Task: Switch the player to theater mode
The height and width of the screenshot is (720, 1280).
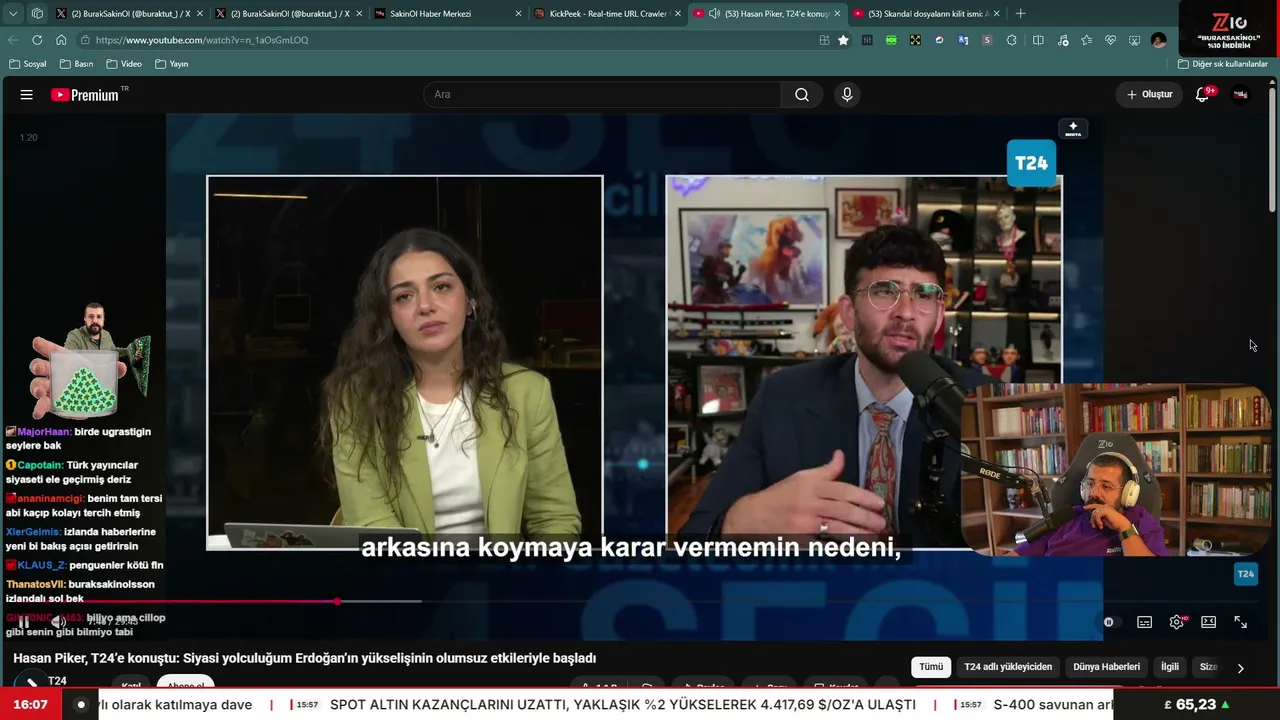Action: pyautogui.click(x=1209, y=622)
